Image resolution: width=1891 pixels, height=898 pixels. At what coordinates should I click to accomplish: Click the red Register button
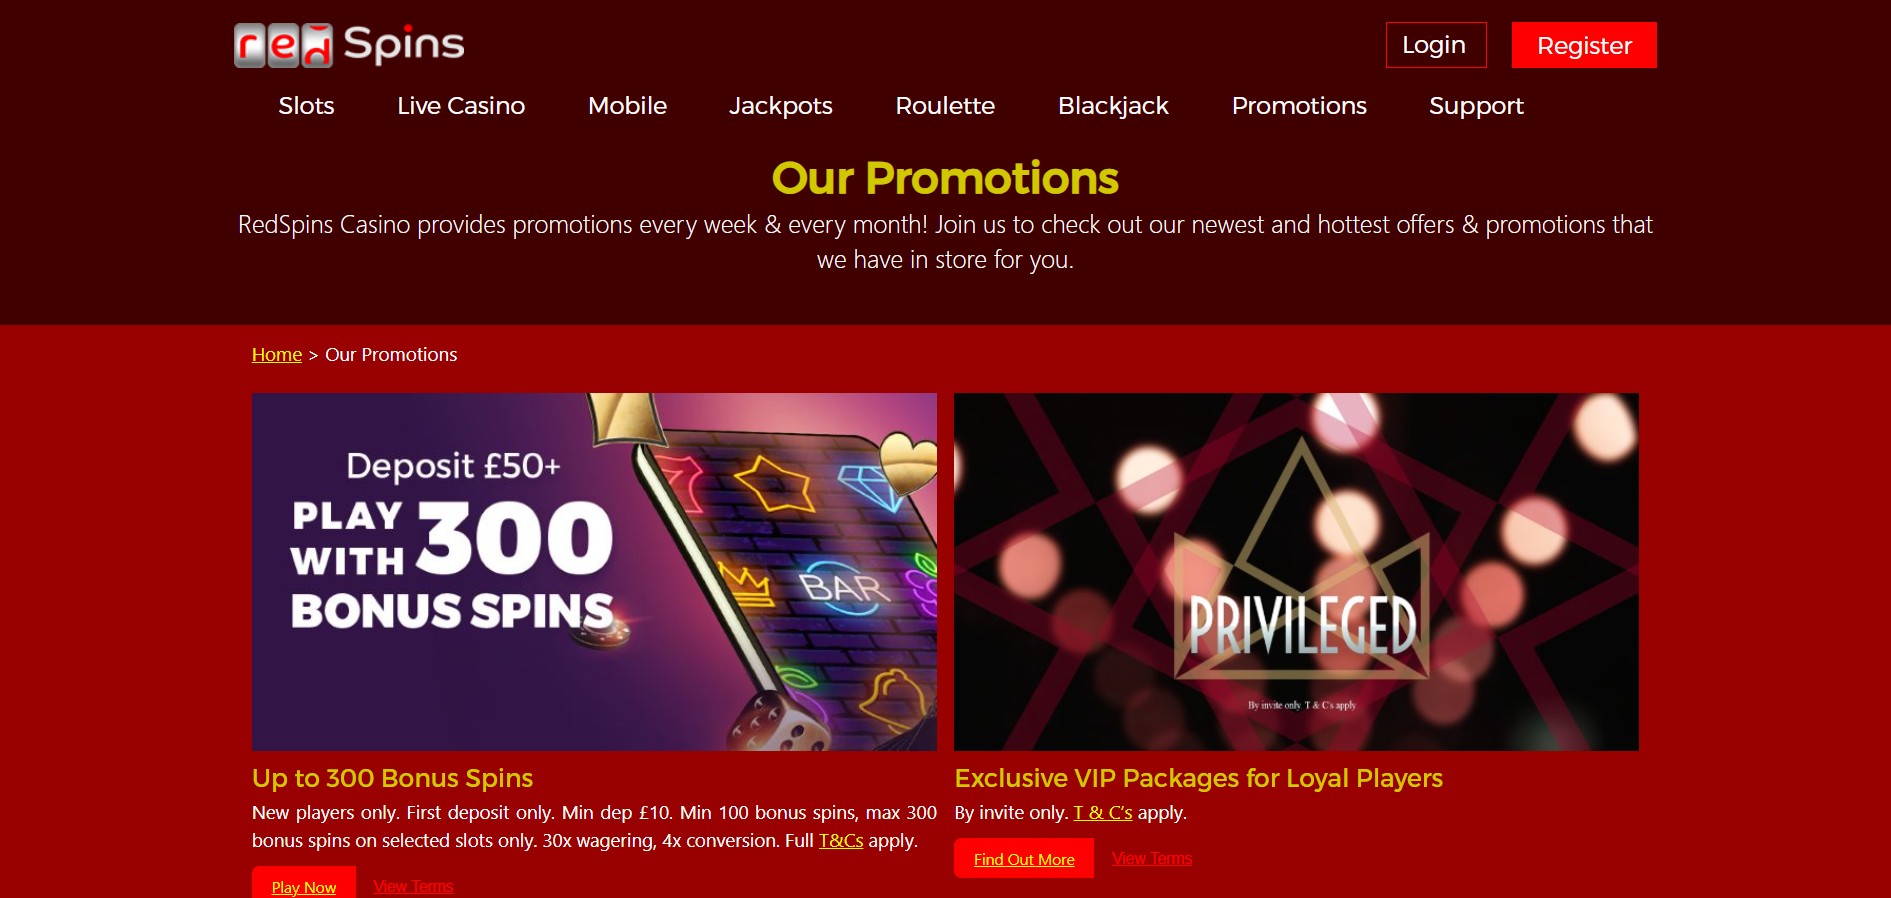click(x=1584, y=45)
